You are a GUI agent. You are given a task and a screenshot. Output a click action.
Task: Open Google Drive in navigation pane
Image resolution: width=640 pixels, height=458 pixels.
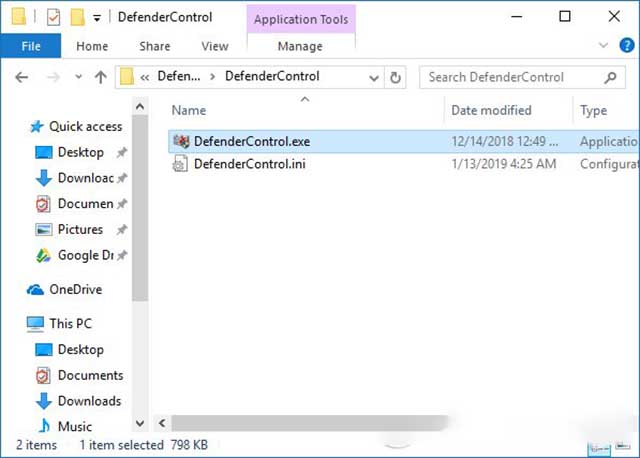(86, 255)
